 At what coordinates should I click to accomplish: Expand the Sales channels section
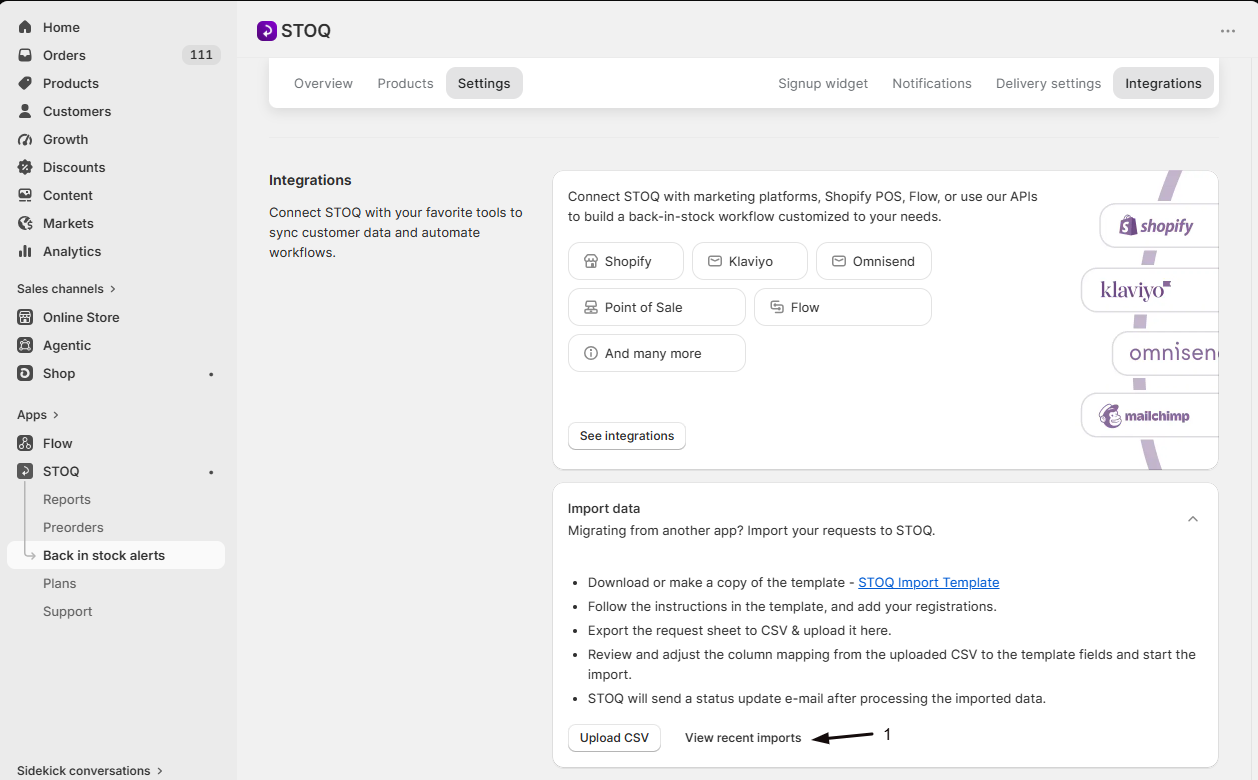click(x=66, y=289)
